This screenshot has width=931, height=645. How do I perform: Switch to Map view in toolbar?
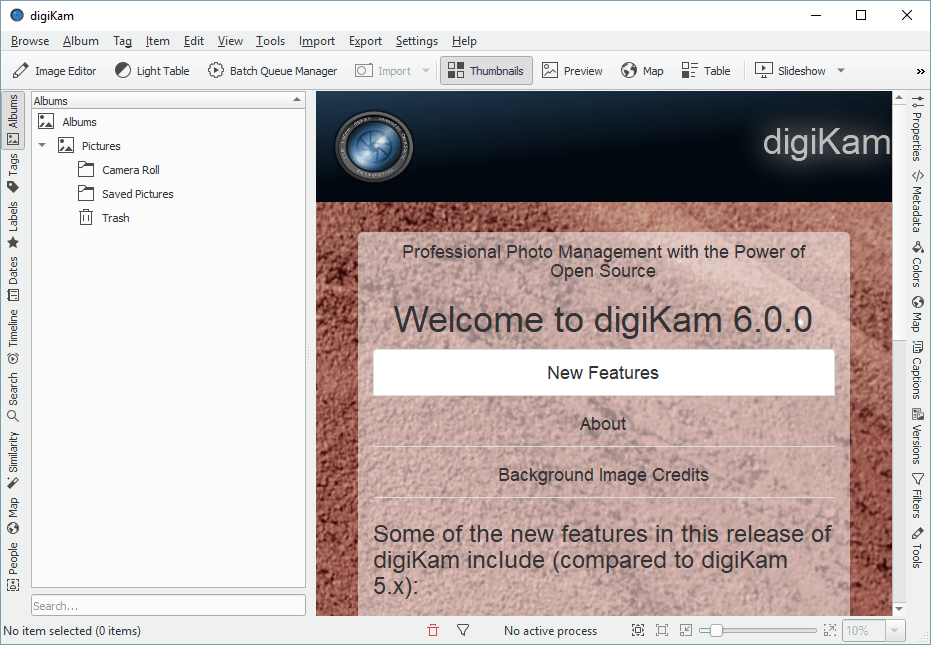pos(642,71)
